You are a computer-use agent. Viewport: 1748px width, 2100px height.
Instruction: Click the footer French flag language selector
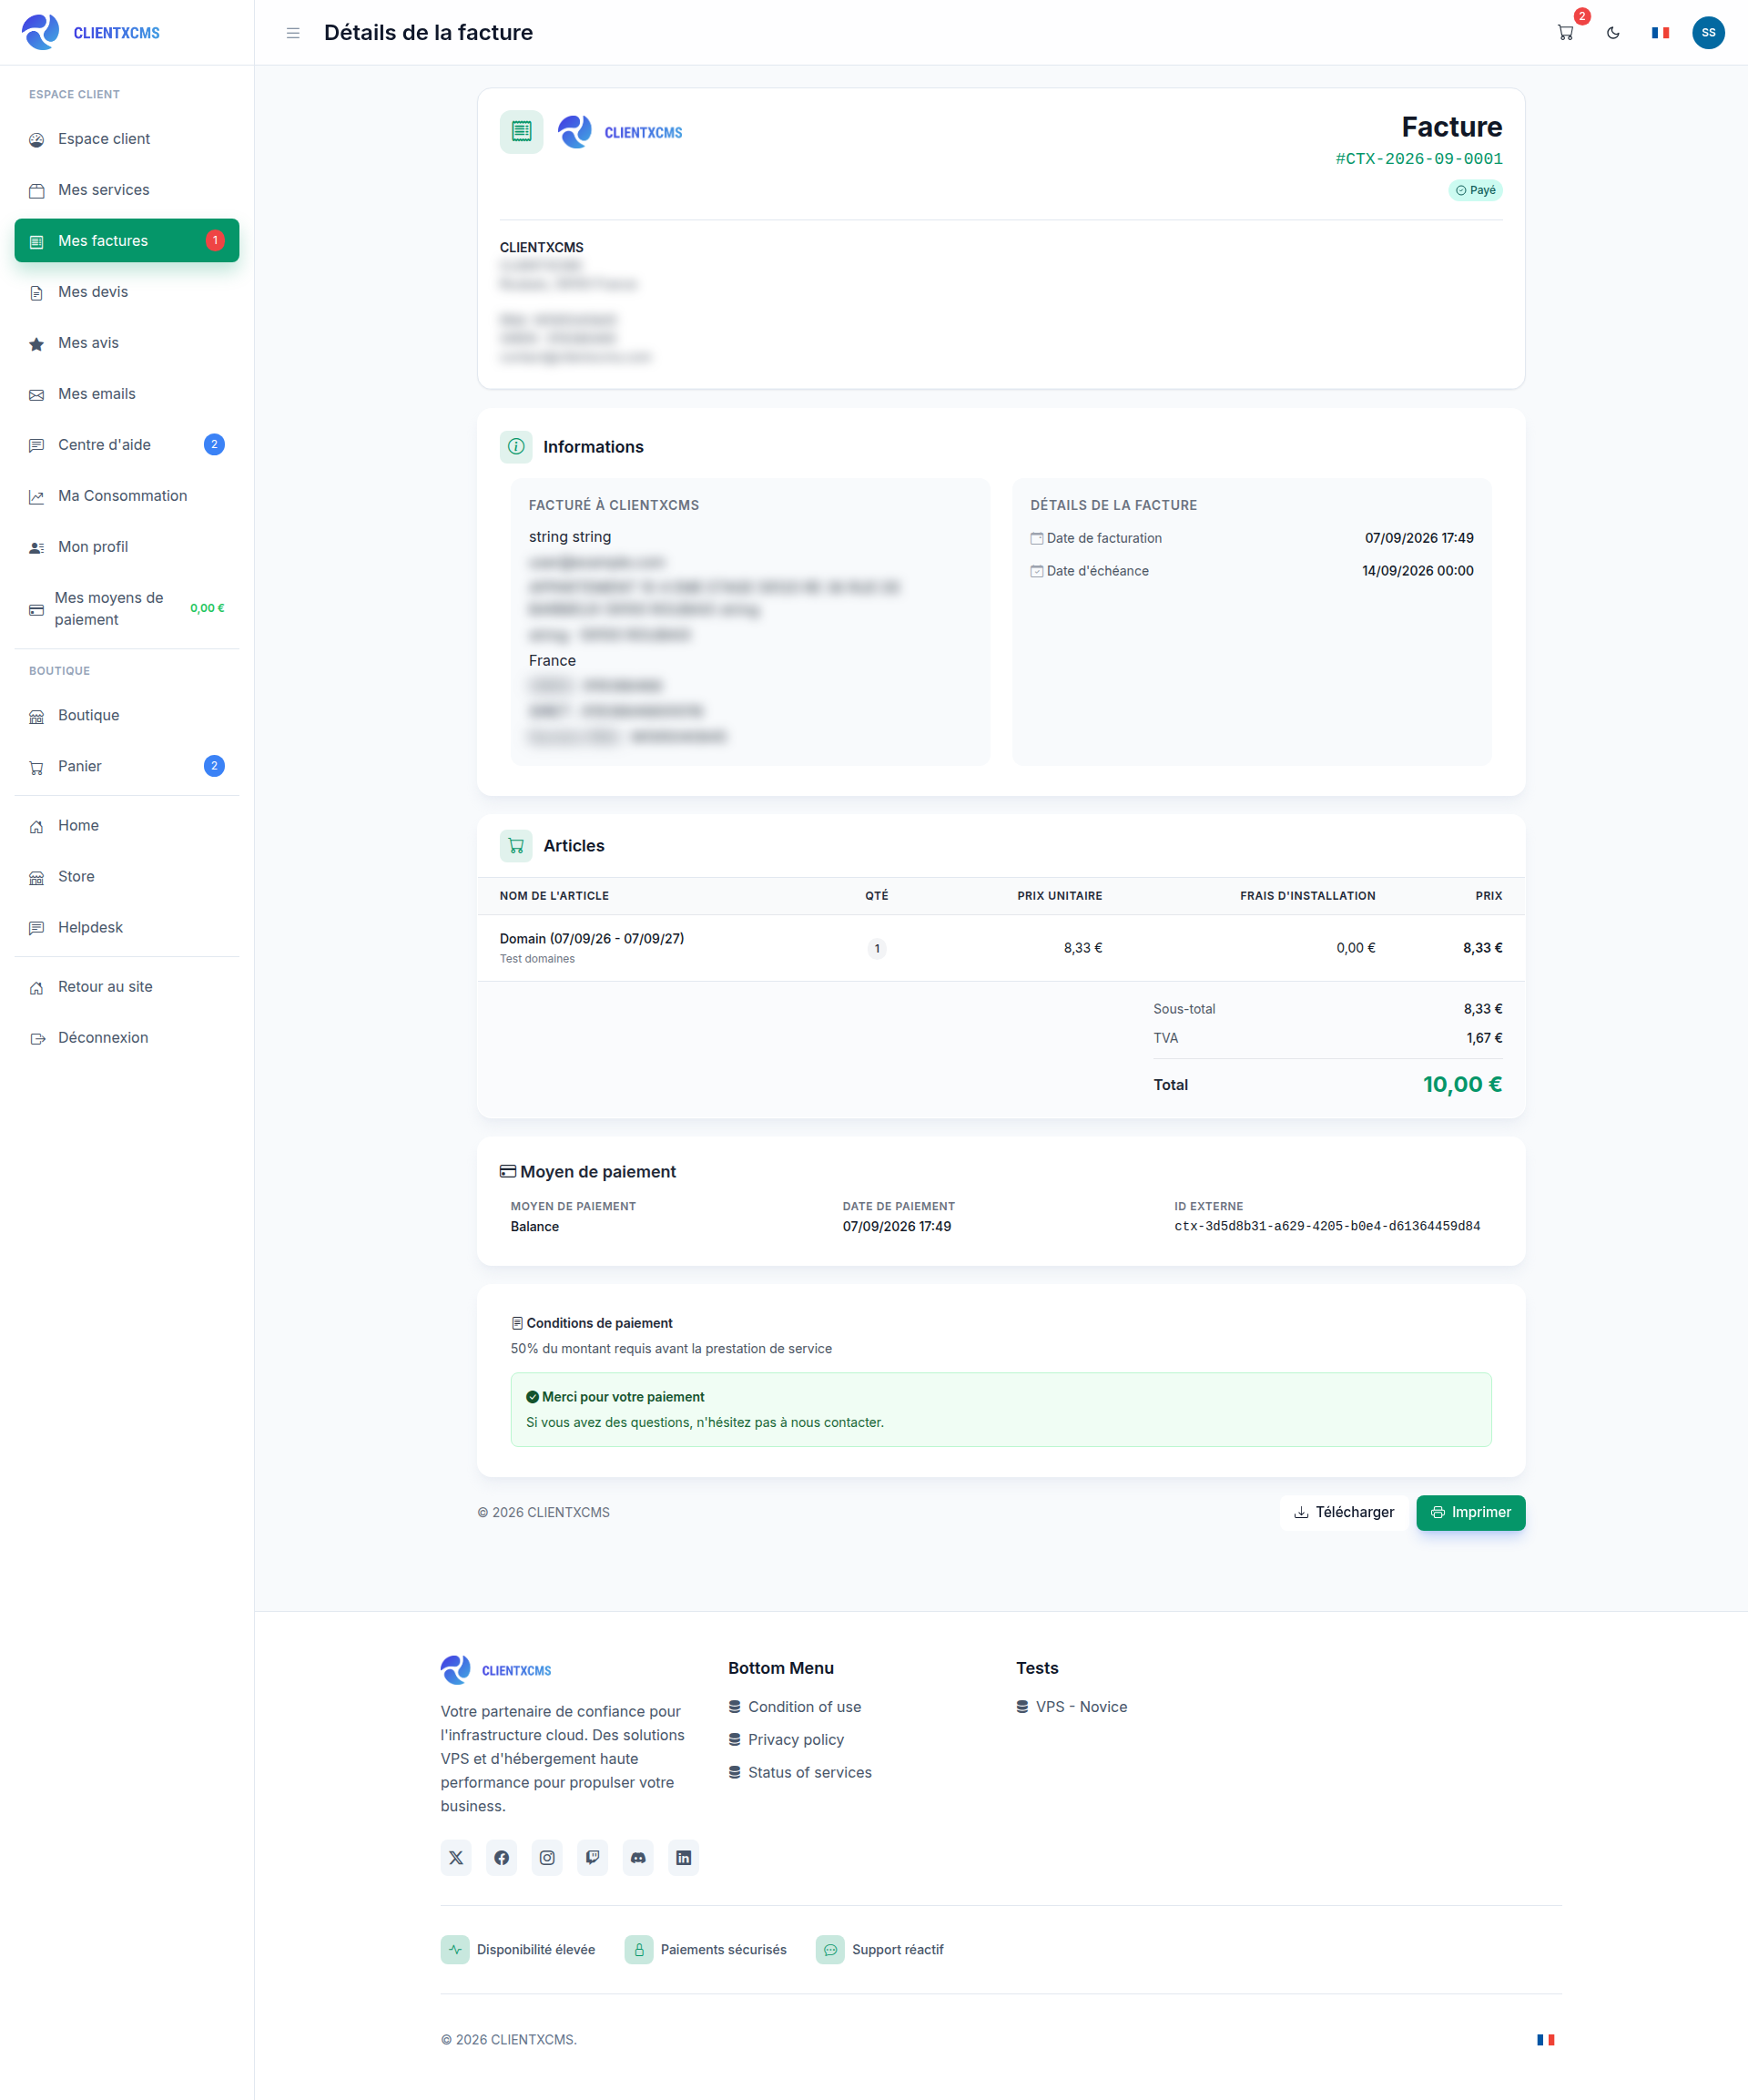(x=1545, y=2039)
